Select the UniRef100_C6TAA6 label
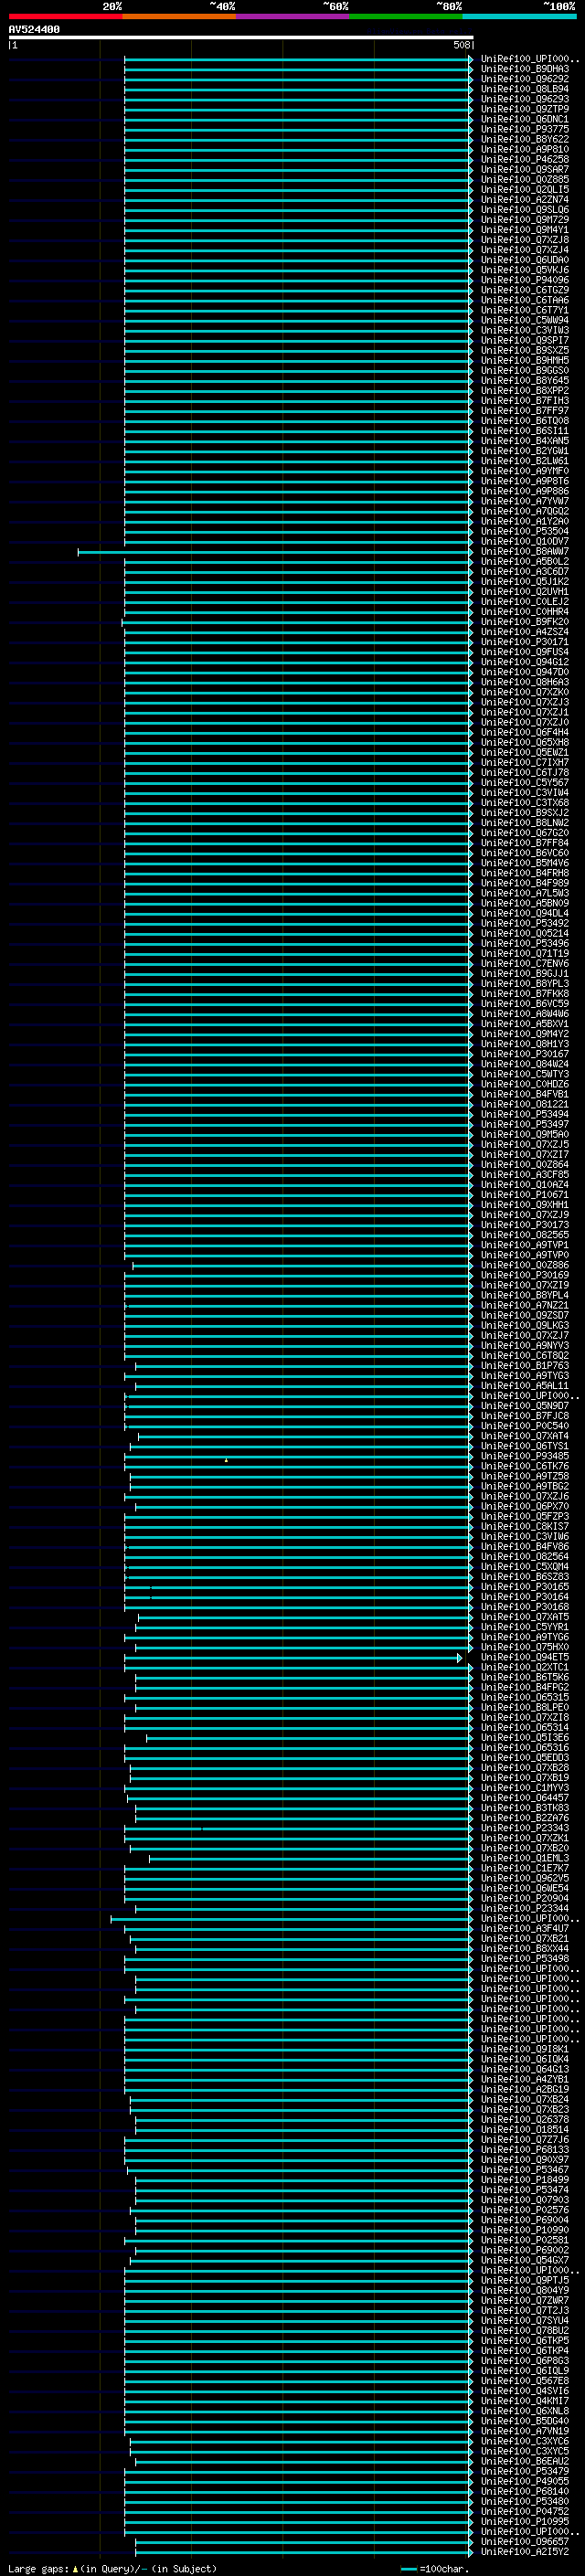The image size is (585, 2576). click(525, 300)
